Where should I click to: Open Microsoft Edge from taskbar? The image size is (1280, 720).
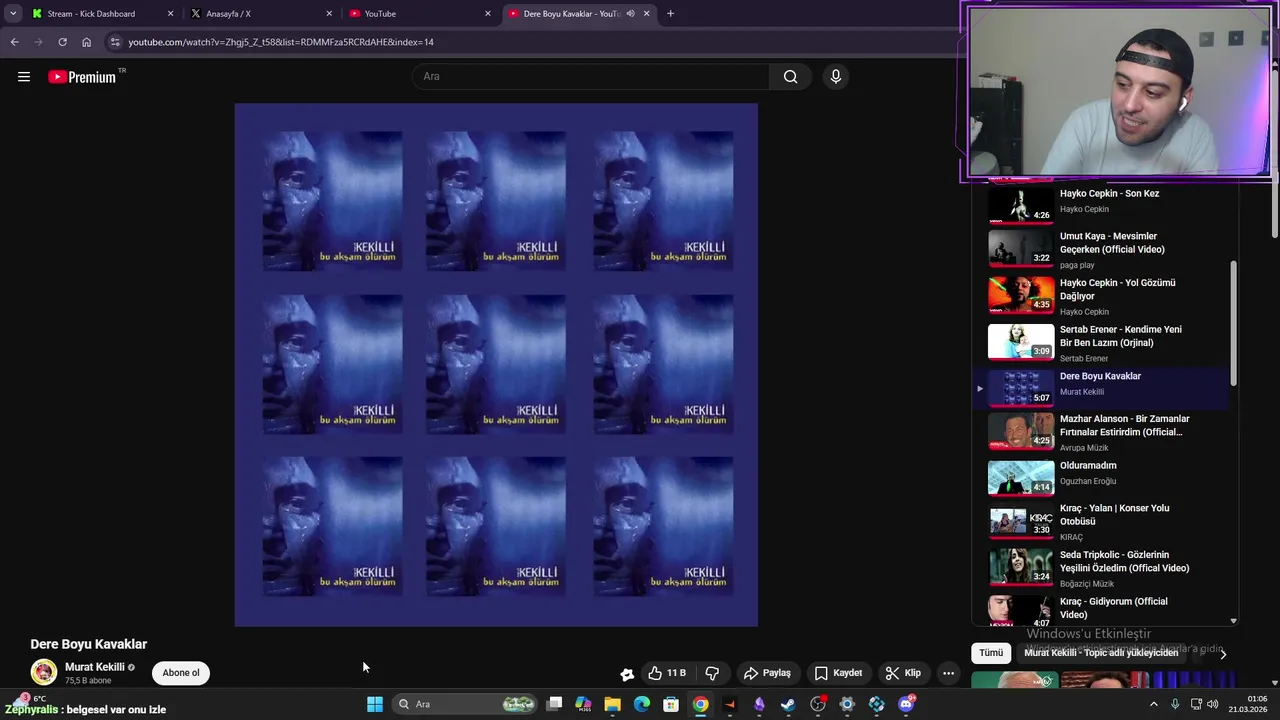pos(642,704)
